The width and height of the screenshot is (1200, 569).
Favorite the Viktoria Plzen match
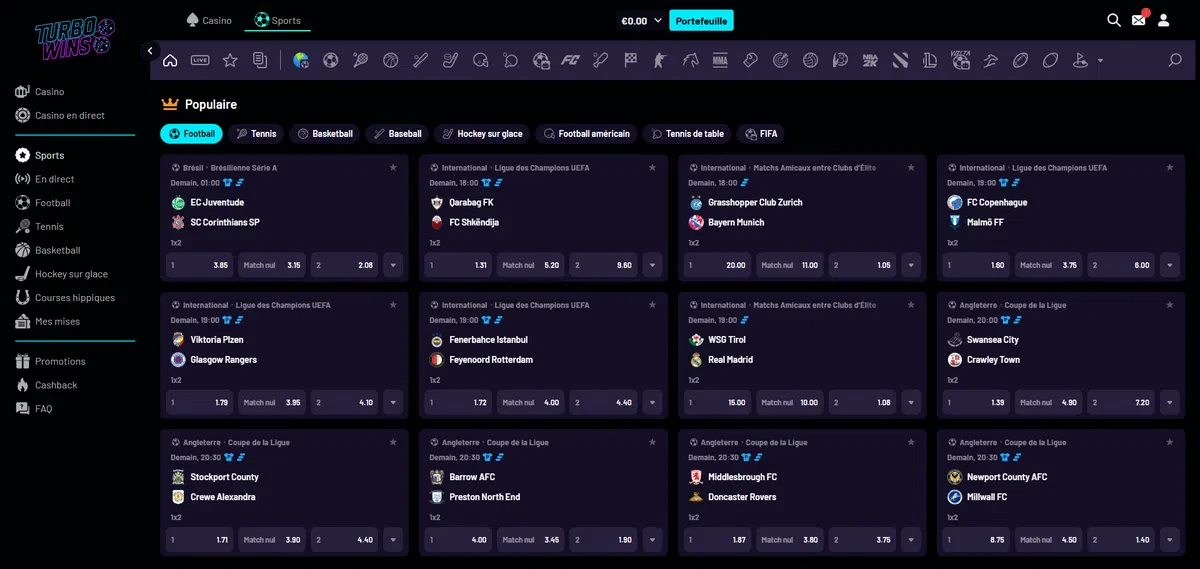point(393,305)
